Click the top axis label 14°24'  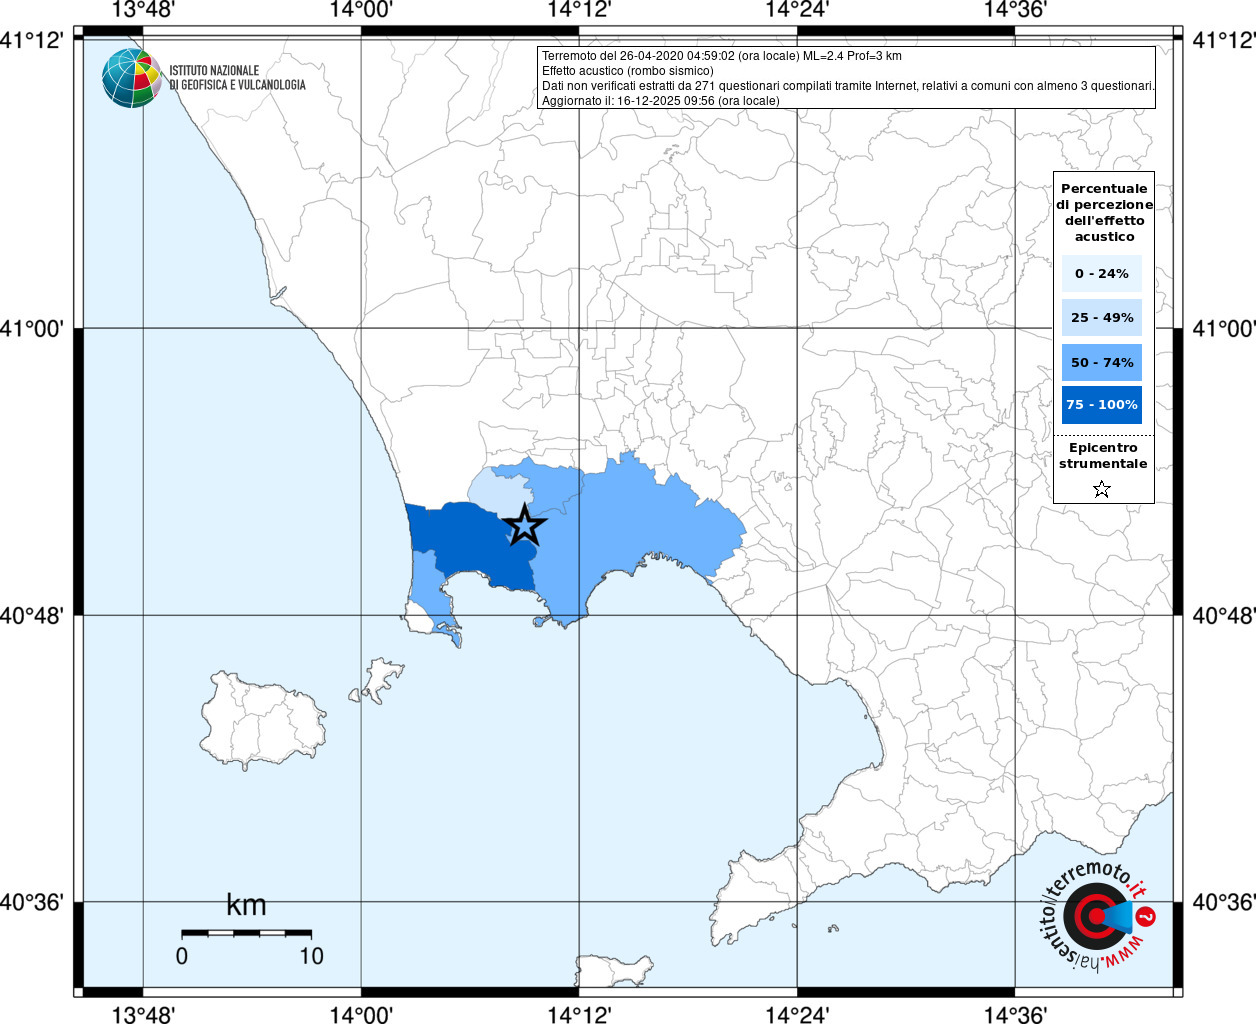pyautogui.click(x=797, y=10)
